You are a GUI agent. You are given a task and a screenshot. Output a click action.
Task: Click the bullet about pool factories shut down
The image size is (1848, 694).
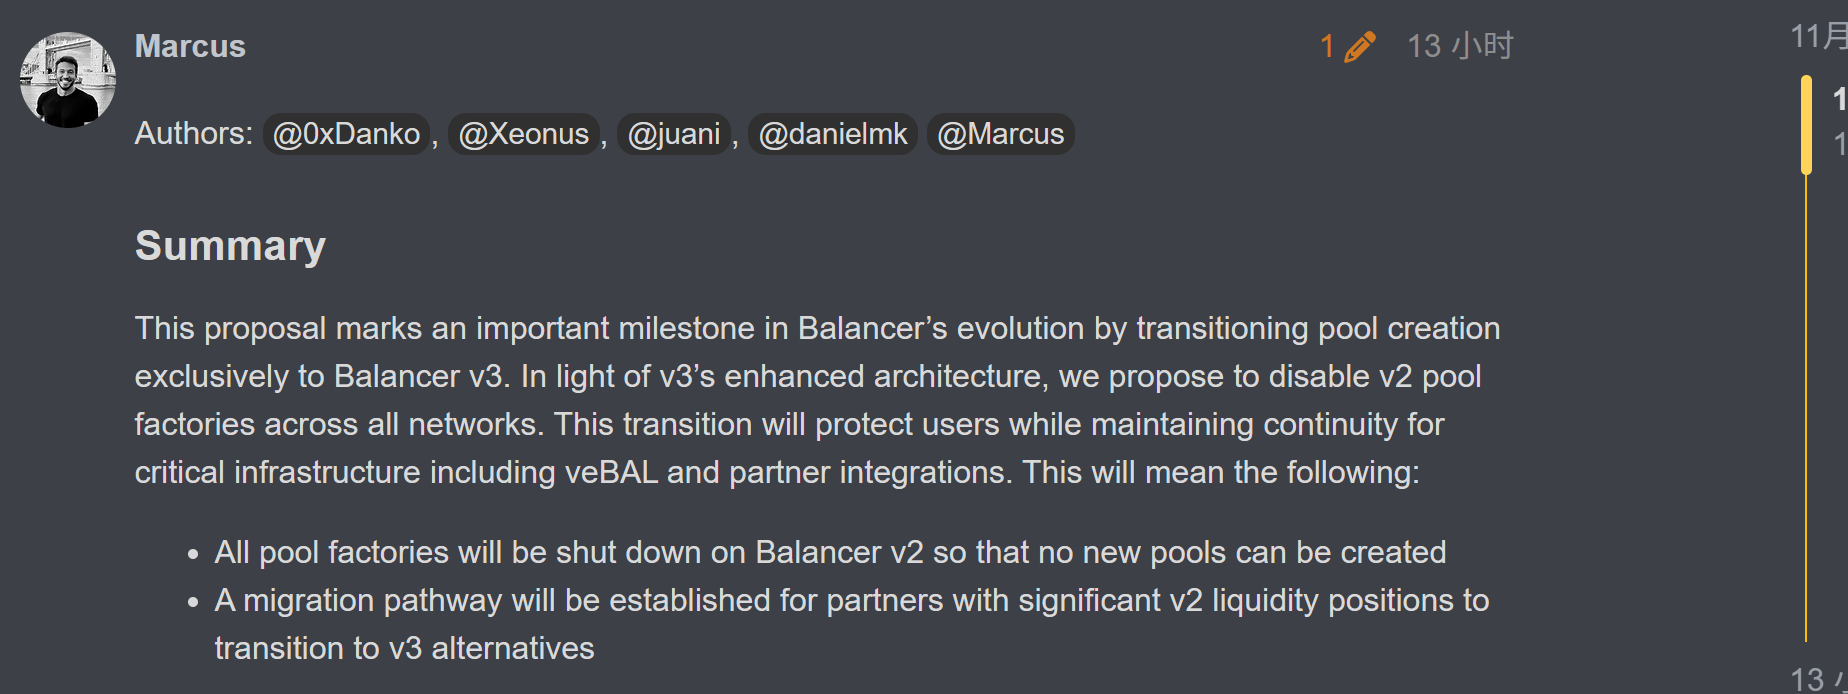(x=830, y=552)
